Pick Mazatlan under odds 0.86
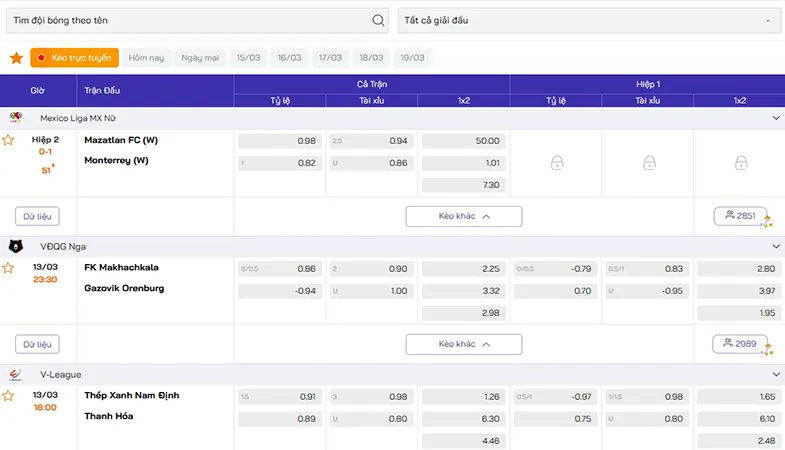 [372, 163]
